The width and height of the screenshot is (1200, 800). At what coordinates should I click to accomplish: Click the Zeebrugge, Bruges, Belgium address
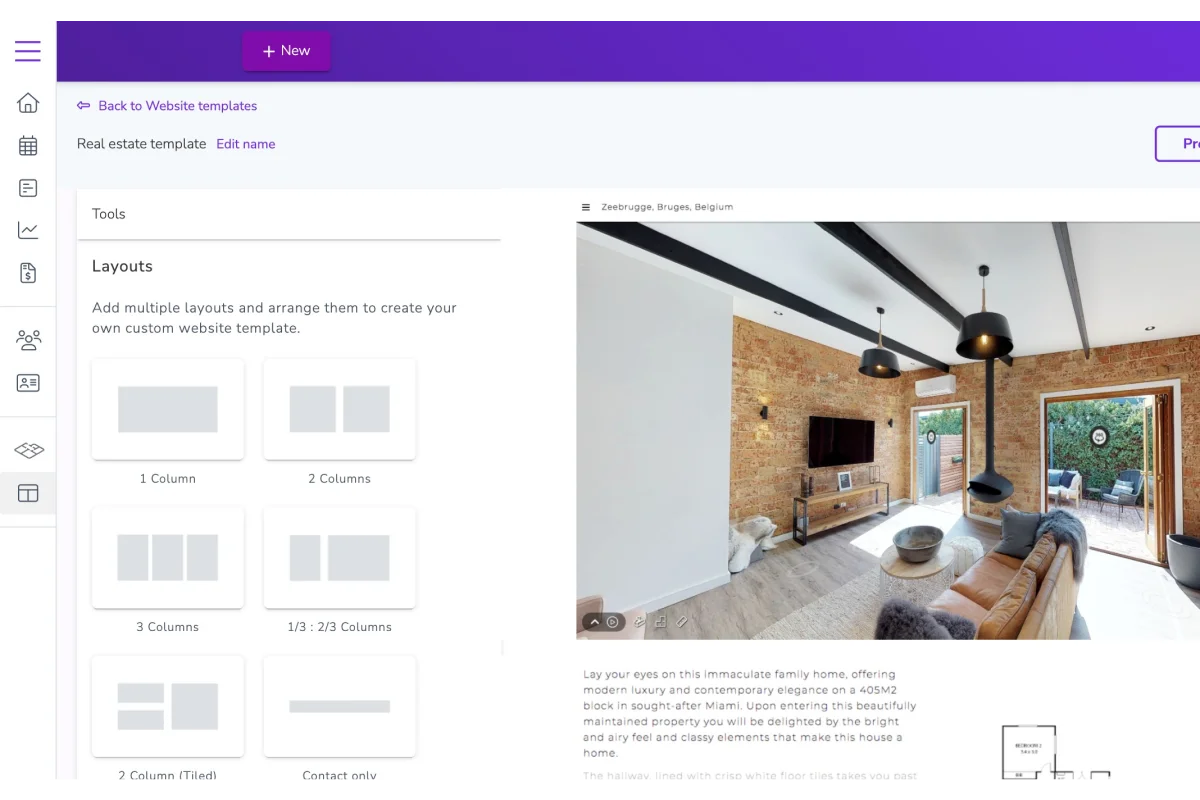click(x=667, y=207)
